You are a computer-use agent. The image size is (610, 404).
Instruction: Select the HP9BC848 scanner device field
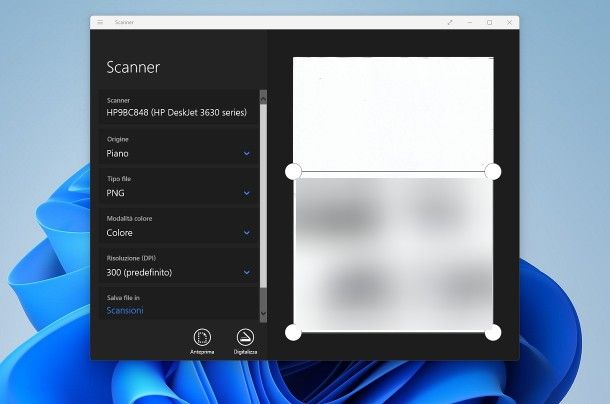pyautogui.click(x=179, y=107)
